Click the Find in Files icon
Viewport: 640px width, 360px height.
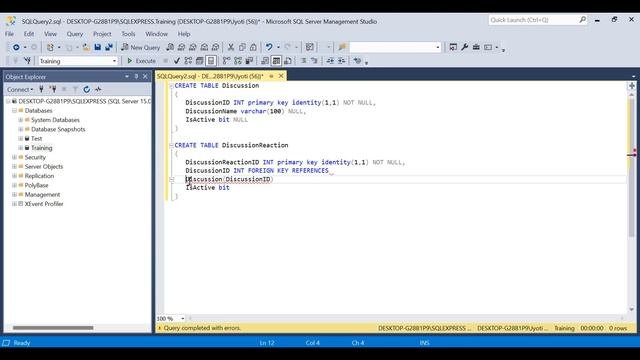[x=342, y=47]
